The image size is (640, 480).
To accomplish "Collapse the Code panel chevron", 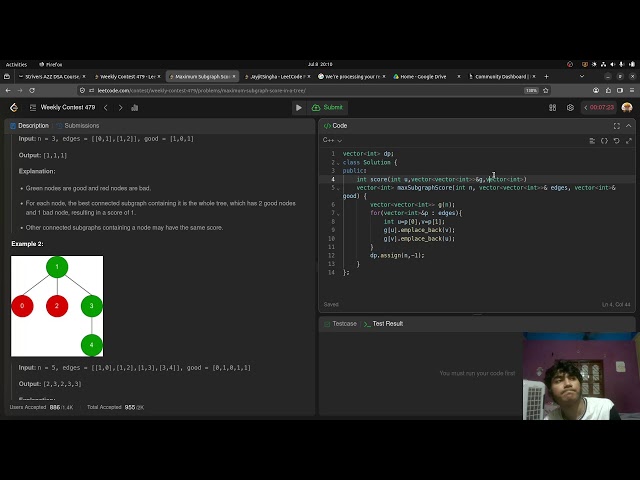I will click(629, 126).
